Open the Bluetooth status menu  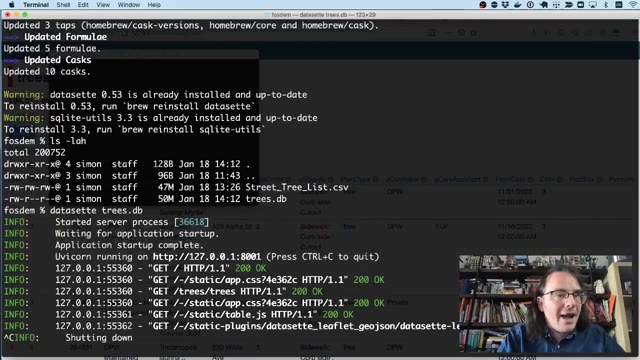(x=606, y=5)
